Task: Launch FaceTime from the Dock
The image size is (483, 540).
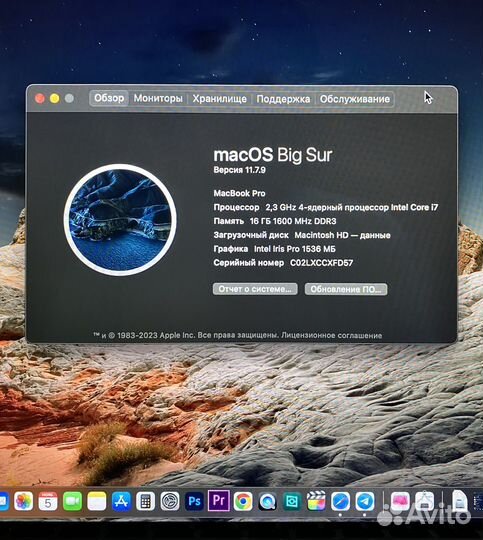Action: pos(72,501)
